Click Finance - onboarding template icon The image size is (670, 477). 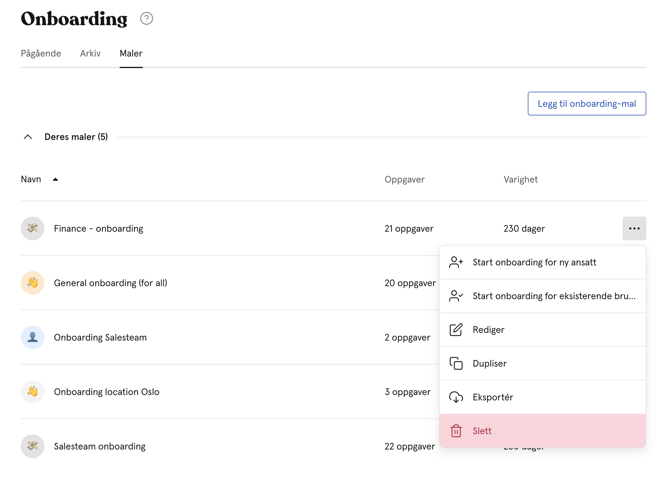[x=32, y=228]
